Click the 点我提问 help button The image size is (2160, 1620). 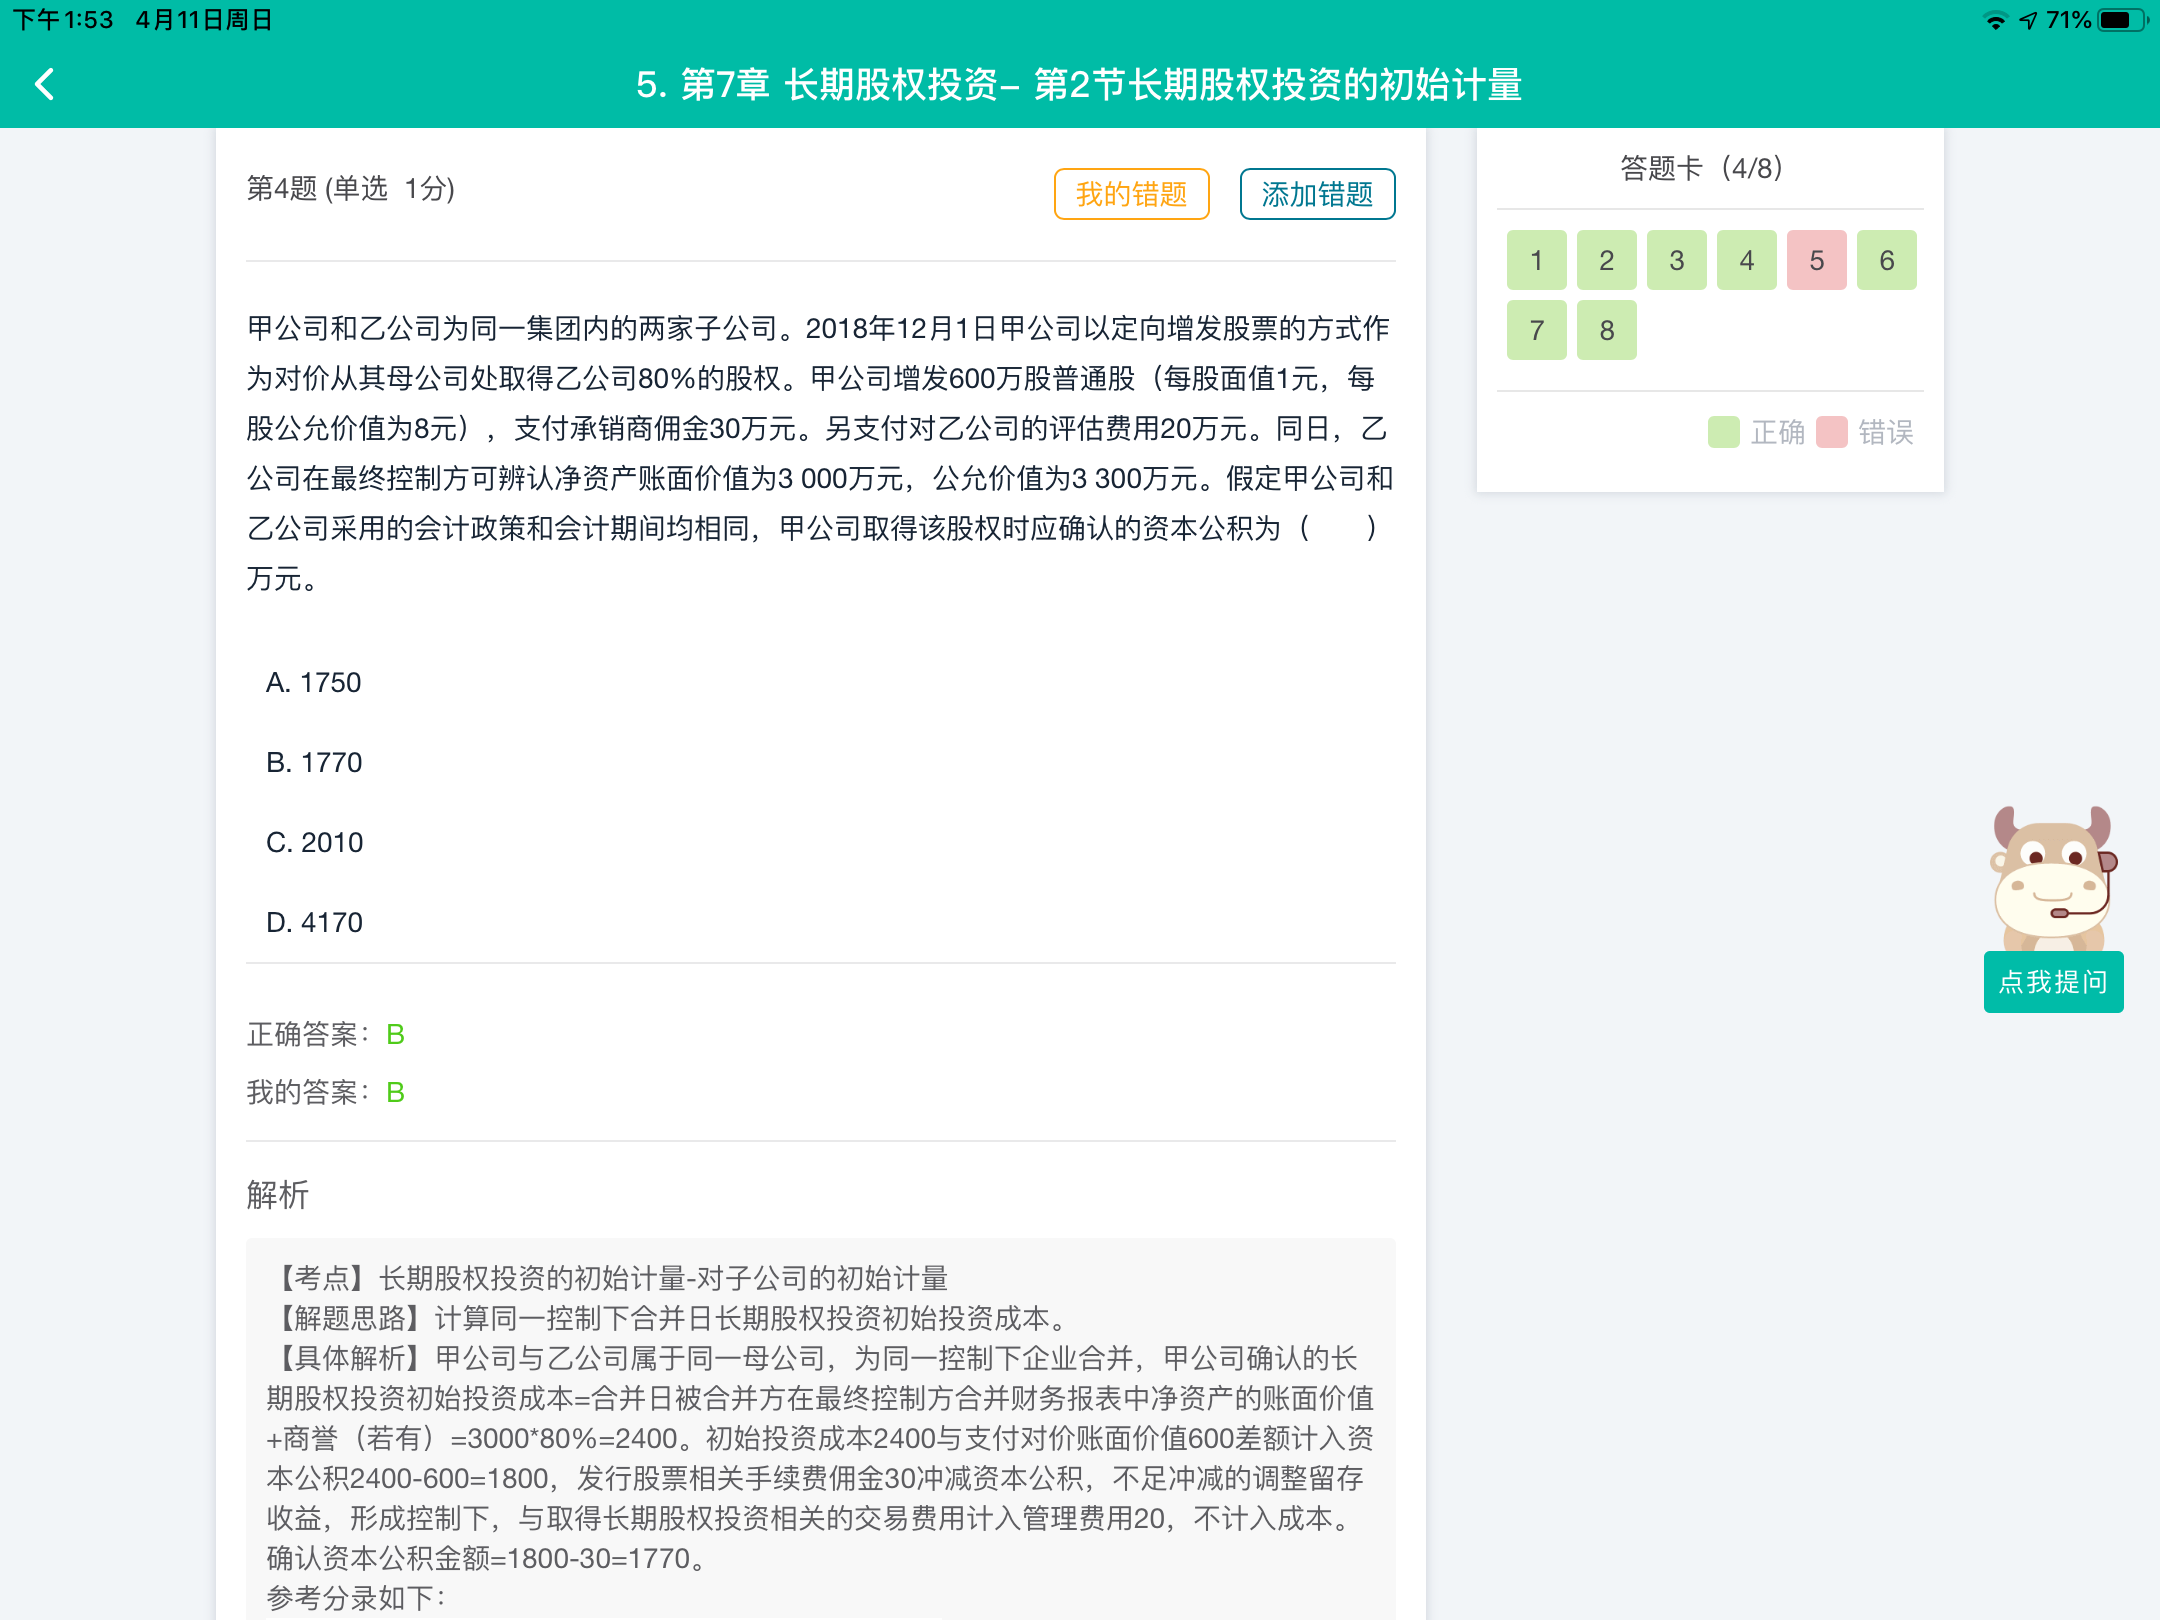2053,982
